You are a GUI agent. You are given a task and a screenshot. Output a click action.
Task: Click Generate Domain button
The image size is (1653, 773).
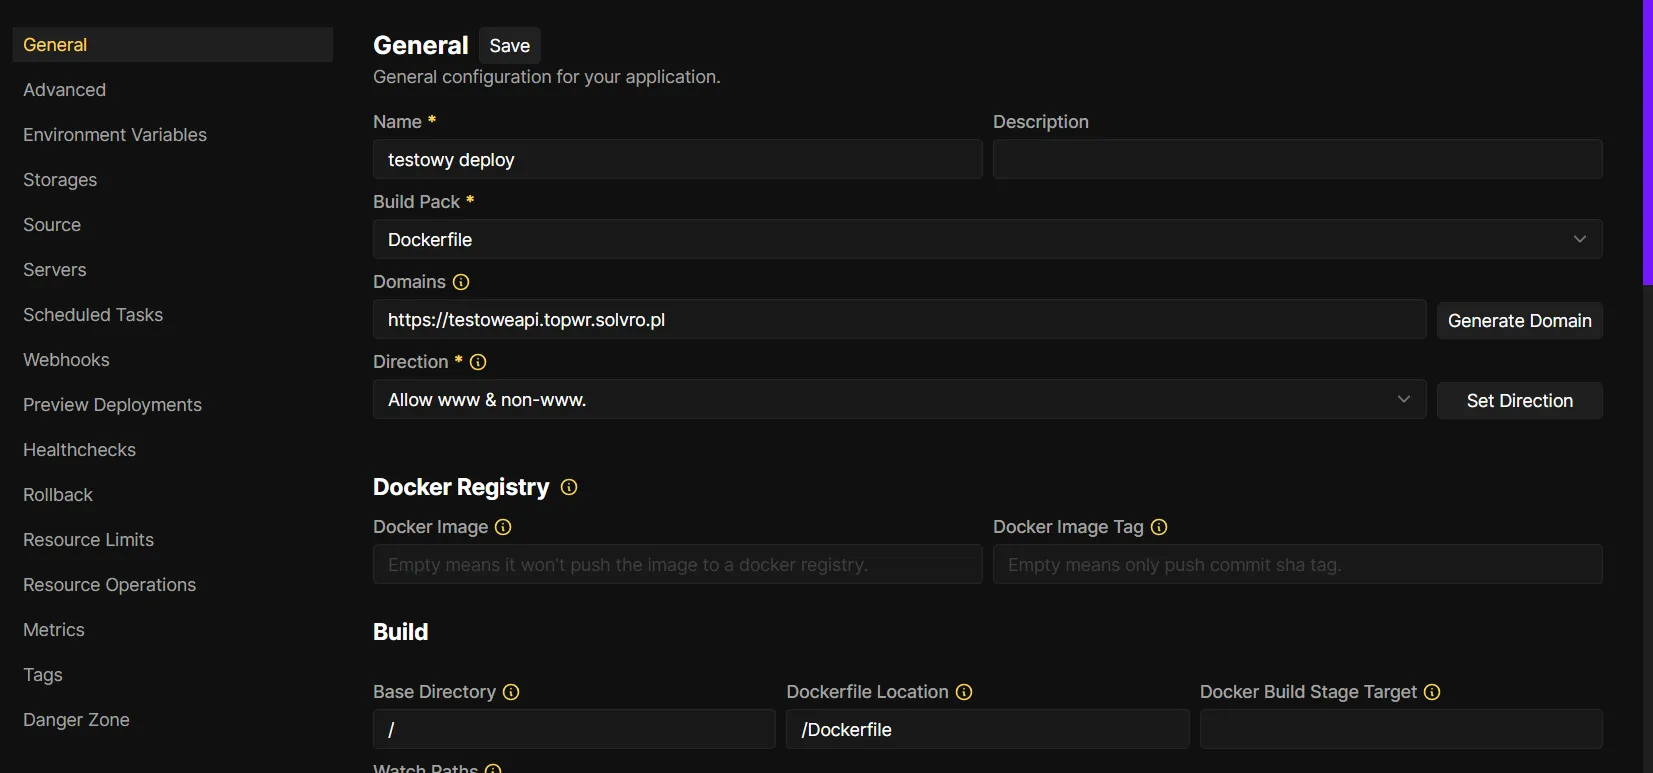1519,321
